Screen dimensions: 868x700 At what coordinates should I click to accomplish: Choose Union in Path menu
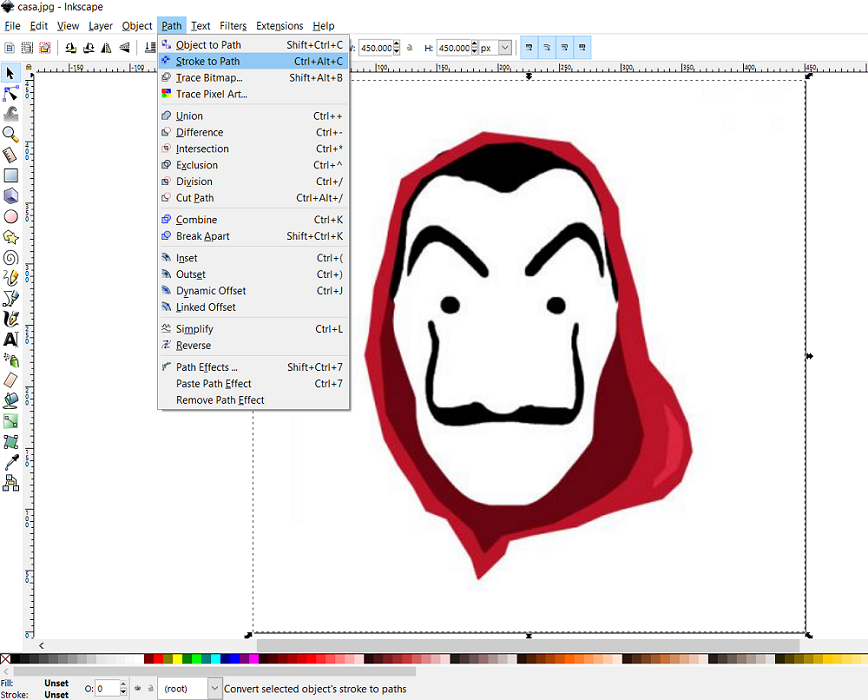(x=254, y=116)
